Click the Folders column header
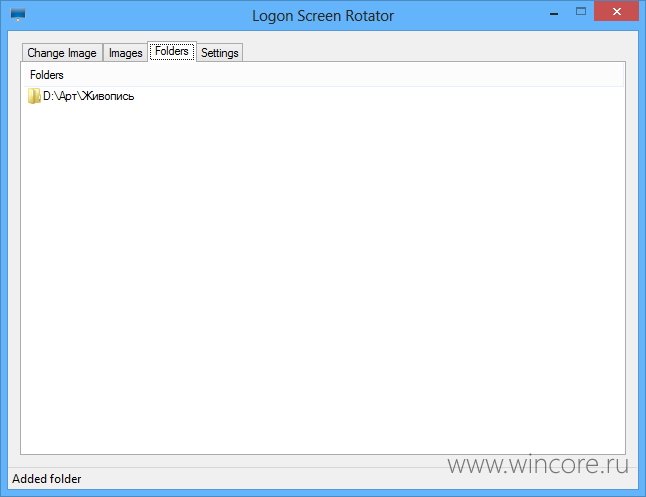This screenshot has height=497, width=646. (323, 75)
